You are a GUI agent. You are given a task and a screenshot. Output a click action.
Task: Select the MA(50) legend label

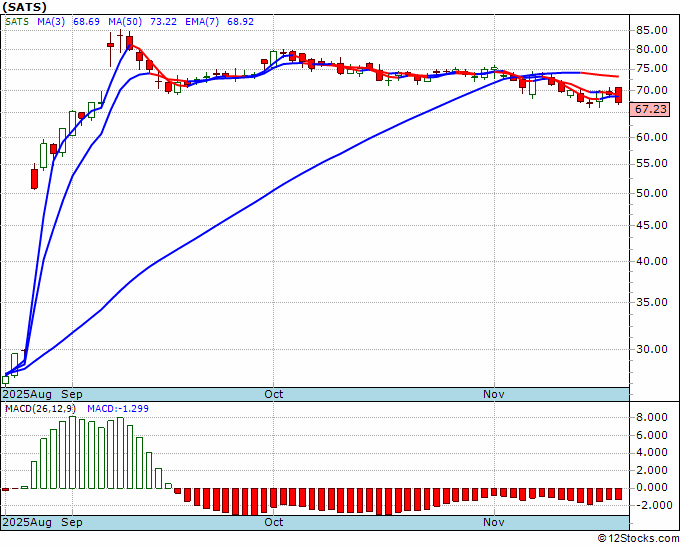(x=124, y=22)
